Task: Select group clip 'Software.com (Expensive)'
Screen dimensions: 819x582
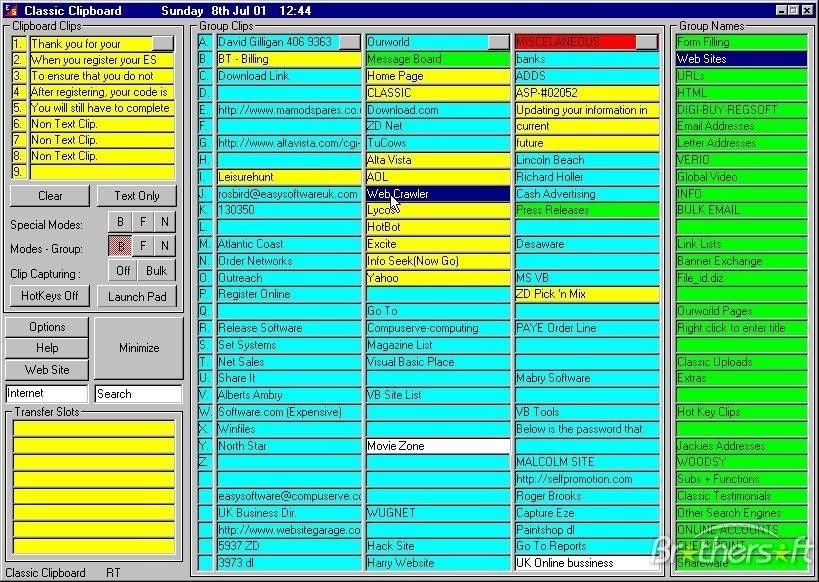Action: pyautogui.click(x=289, y=412)
